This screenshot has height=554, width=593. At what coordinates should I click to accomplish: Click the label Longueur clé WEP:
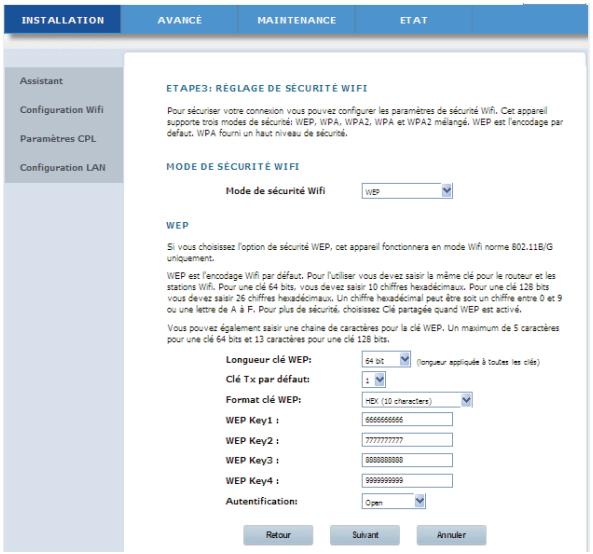[269, 360]
